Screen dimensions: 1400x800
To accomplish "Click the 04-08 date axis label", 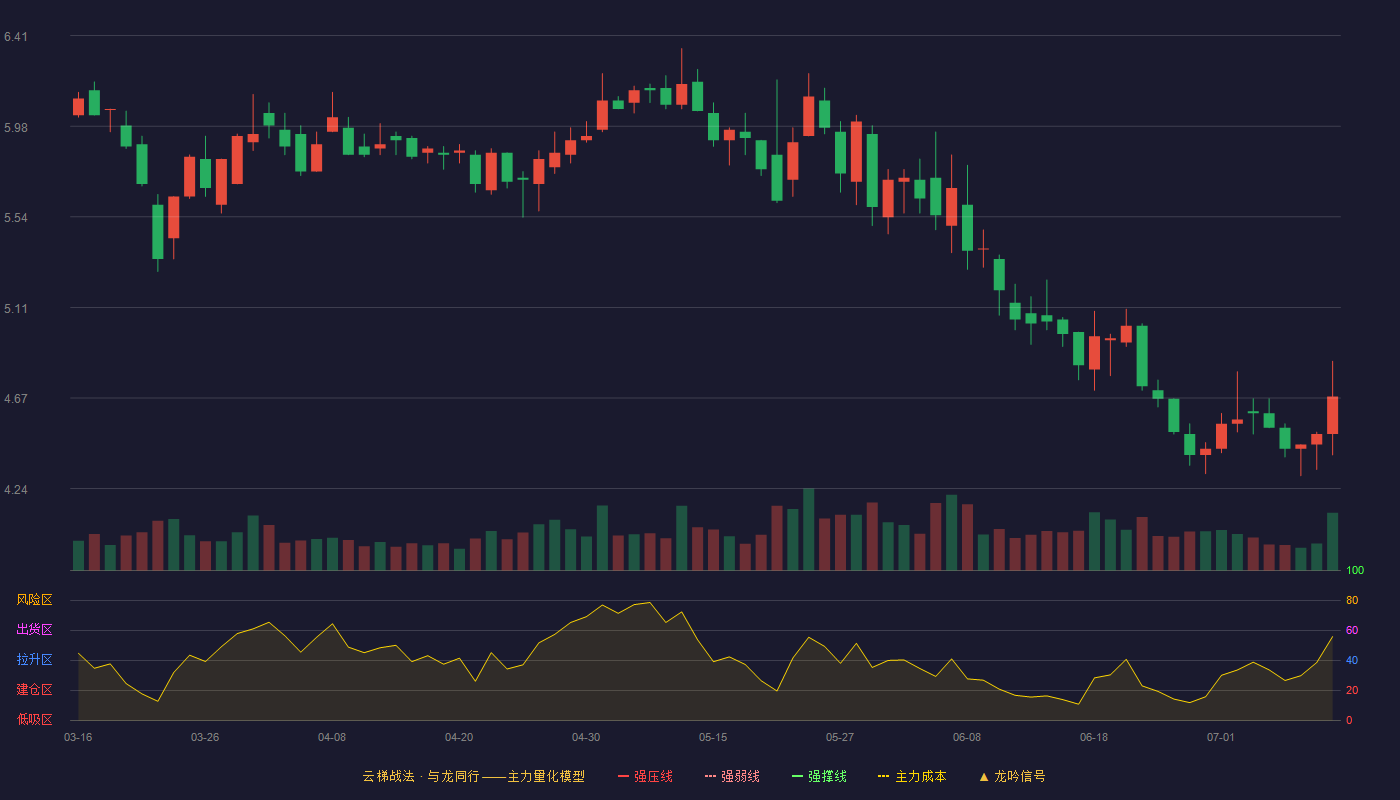I will coord(332,737).
